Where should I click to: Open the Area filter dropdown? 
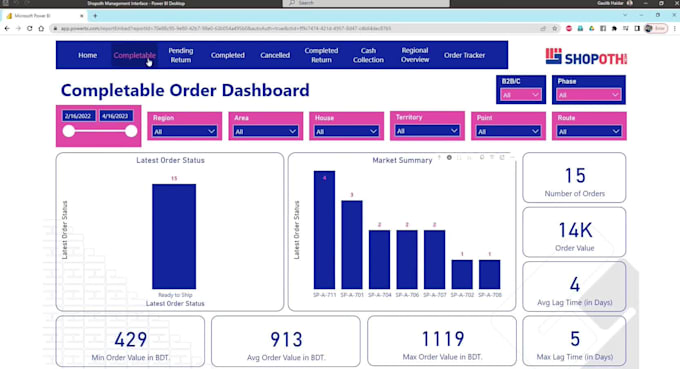click(265, 131)
